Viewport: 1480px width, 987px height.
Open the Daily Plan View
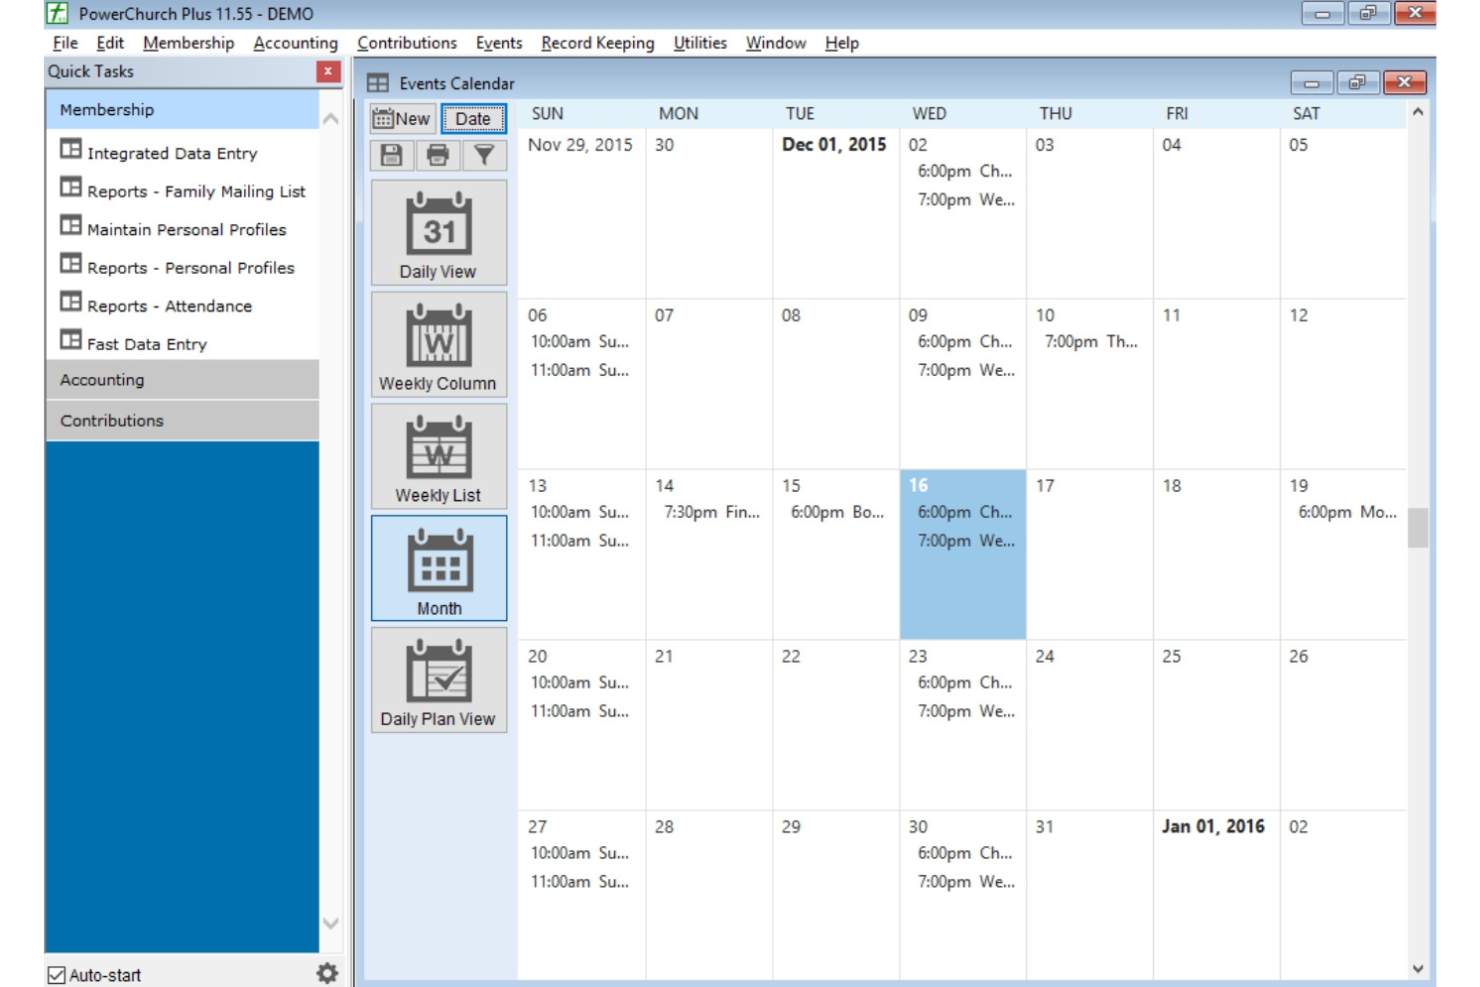pos(438,681)
